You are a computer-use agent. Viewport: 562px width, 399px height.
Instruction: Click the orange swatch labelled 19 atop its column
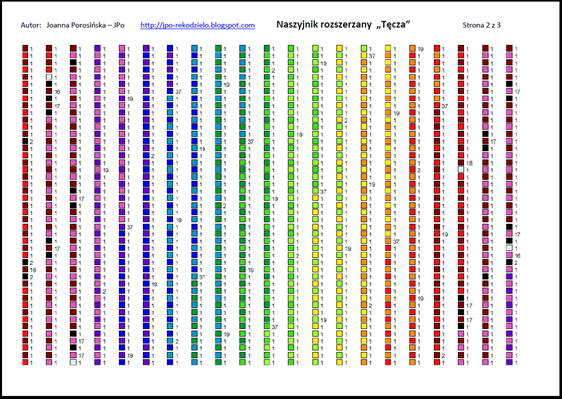413,48
